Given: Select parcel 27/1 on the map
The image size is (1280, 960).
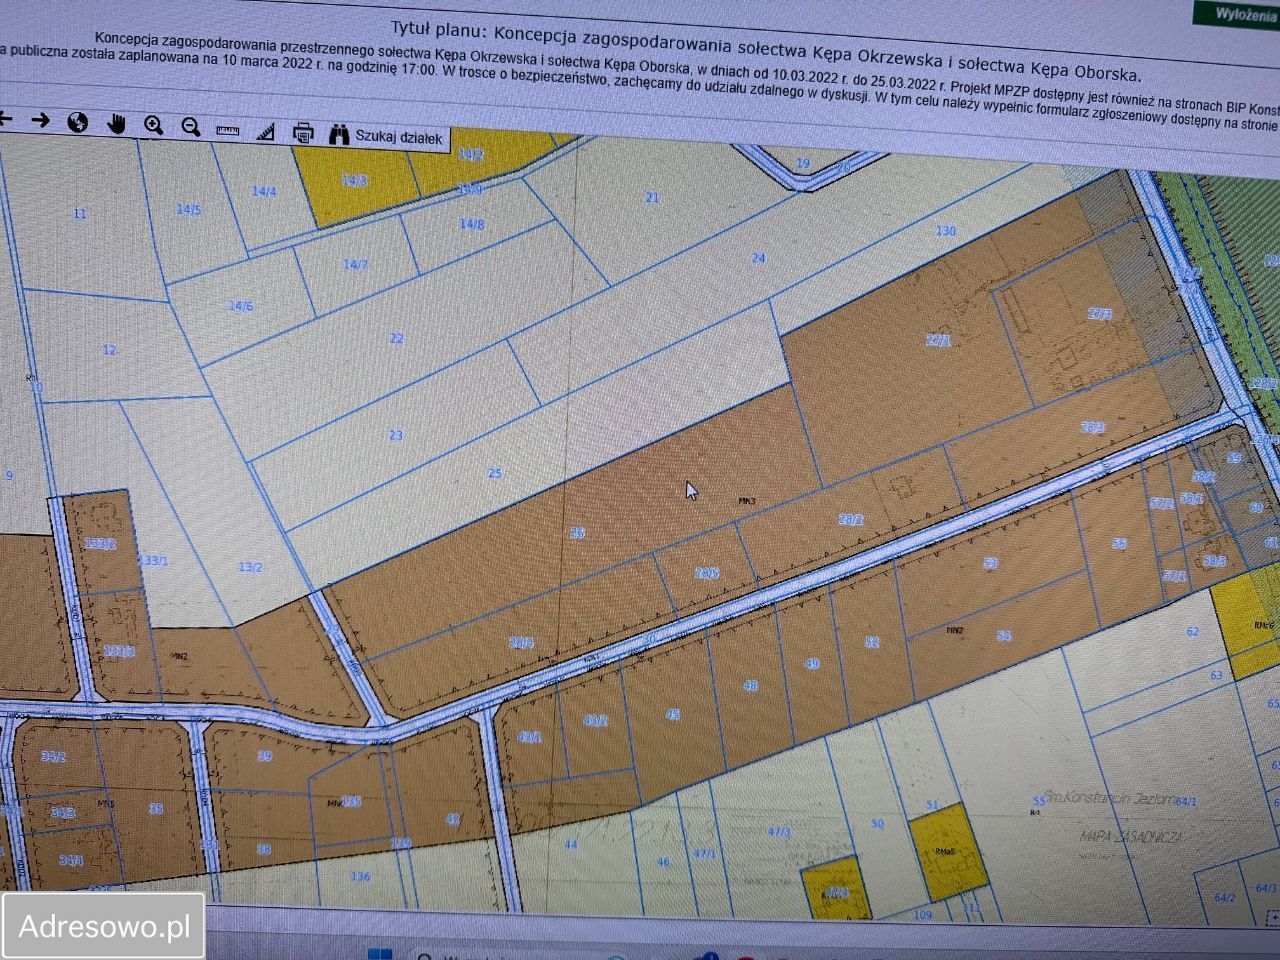Looking at the screenshot, I should tap(938, 340).
